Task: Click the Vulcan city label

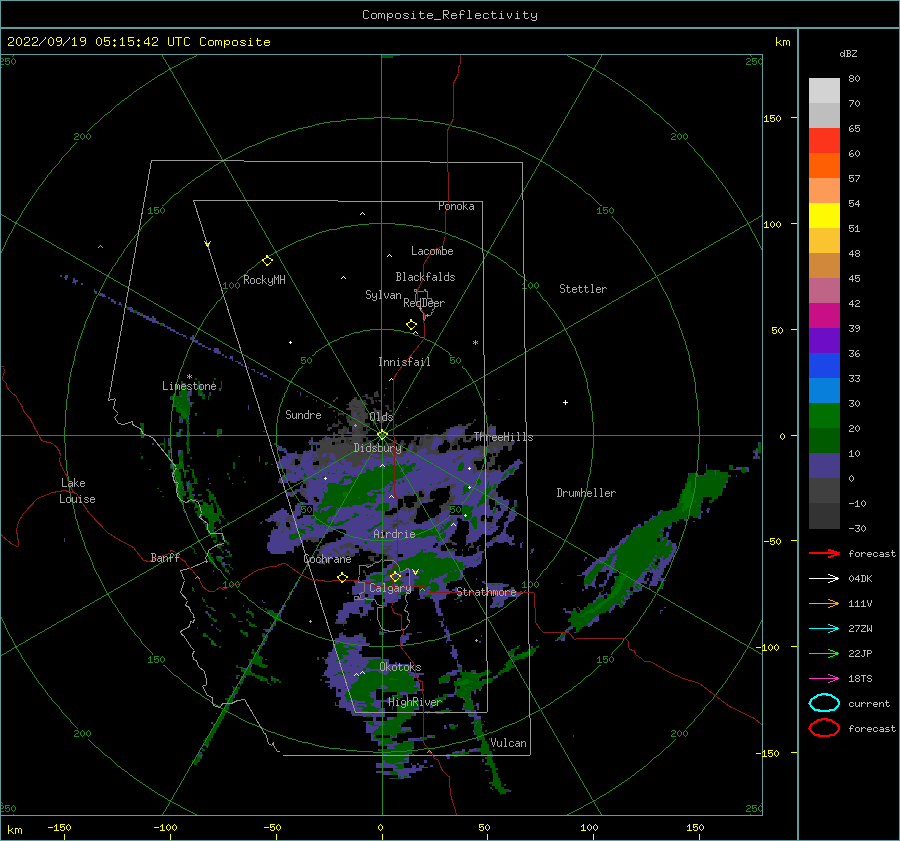Action: click(x=509, y=743)
